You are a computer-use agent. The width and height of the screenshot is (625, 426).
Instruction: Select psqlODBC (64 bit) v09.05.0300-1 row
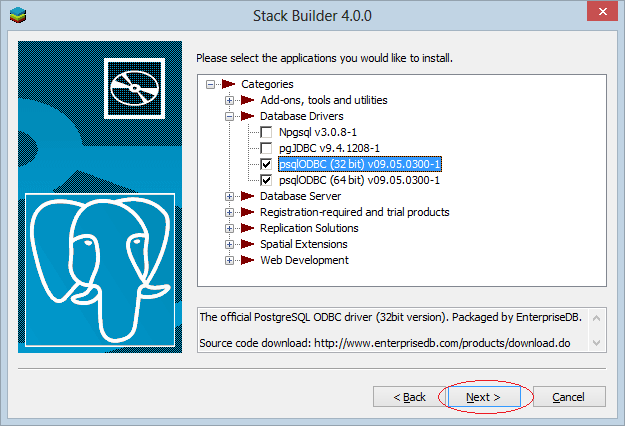[359, 180]
